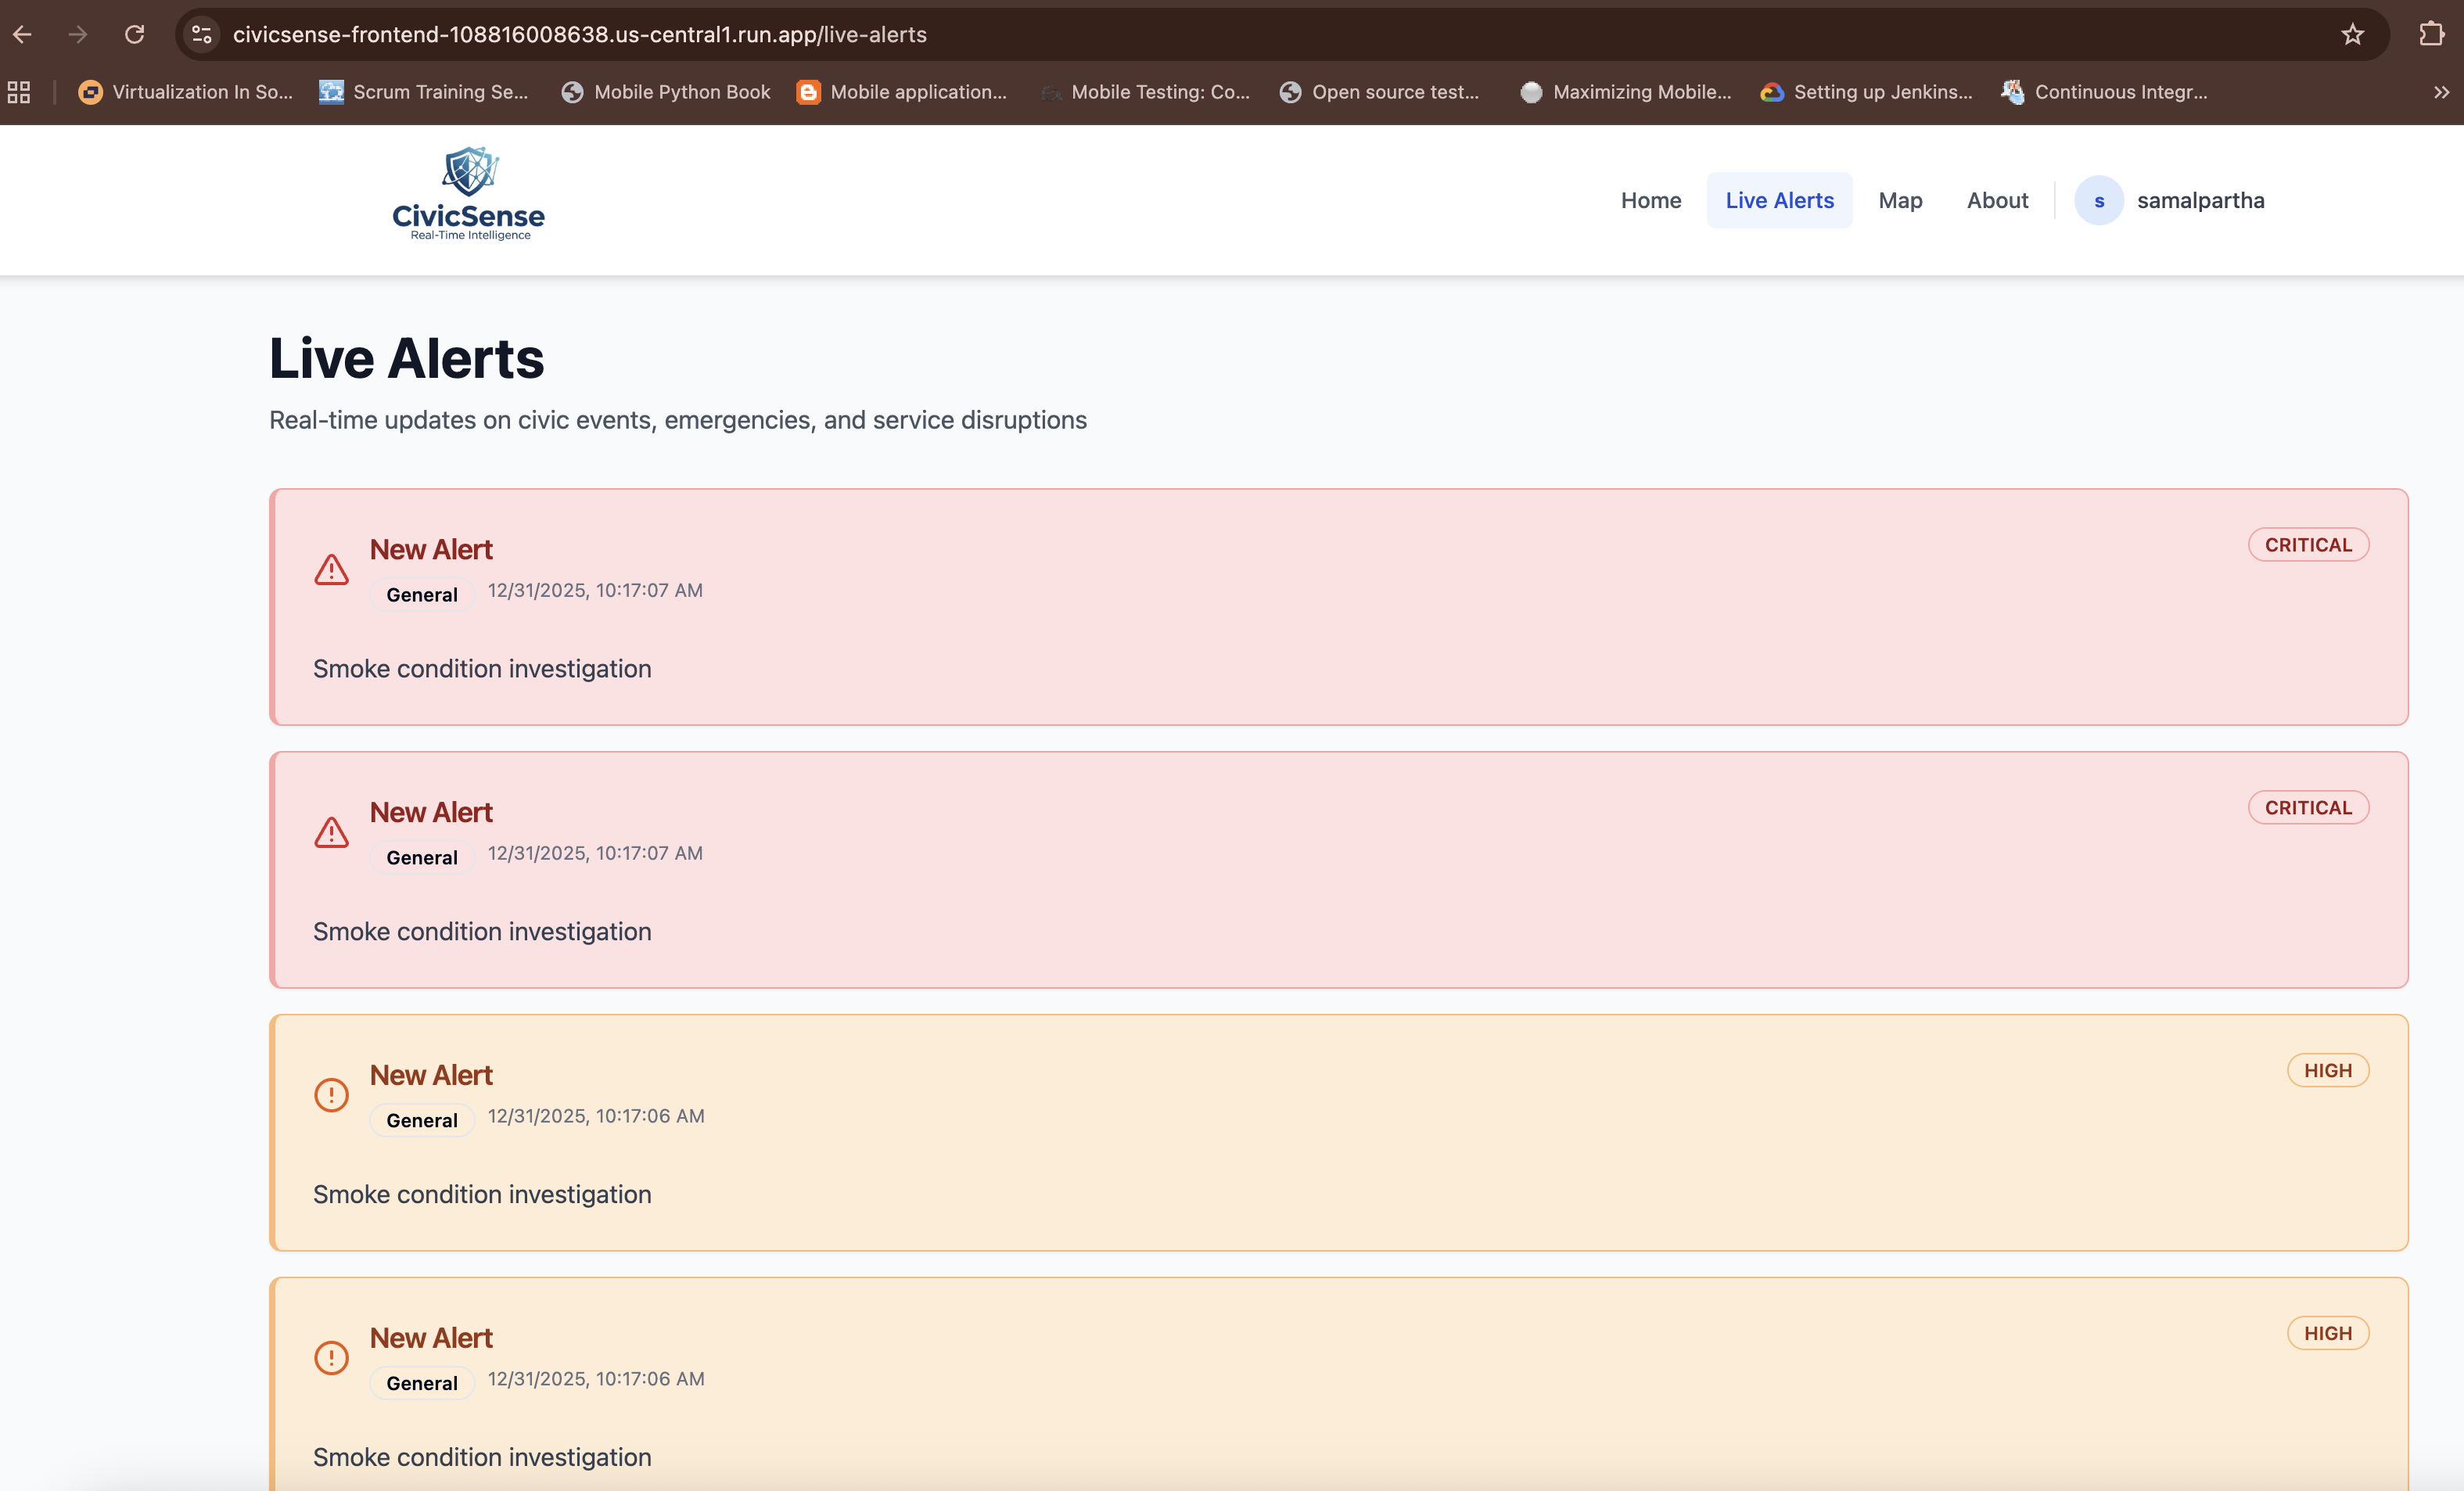Image resolution: width=2464 pixels, height=1491 pixels.
Task: Expand hidden bookmarks with double chevron
Action: coord(2441,92)
